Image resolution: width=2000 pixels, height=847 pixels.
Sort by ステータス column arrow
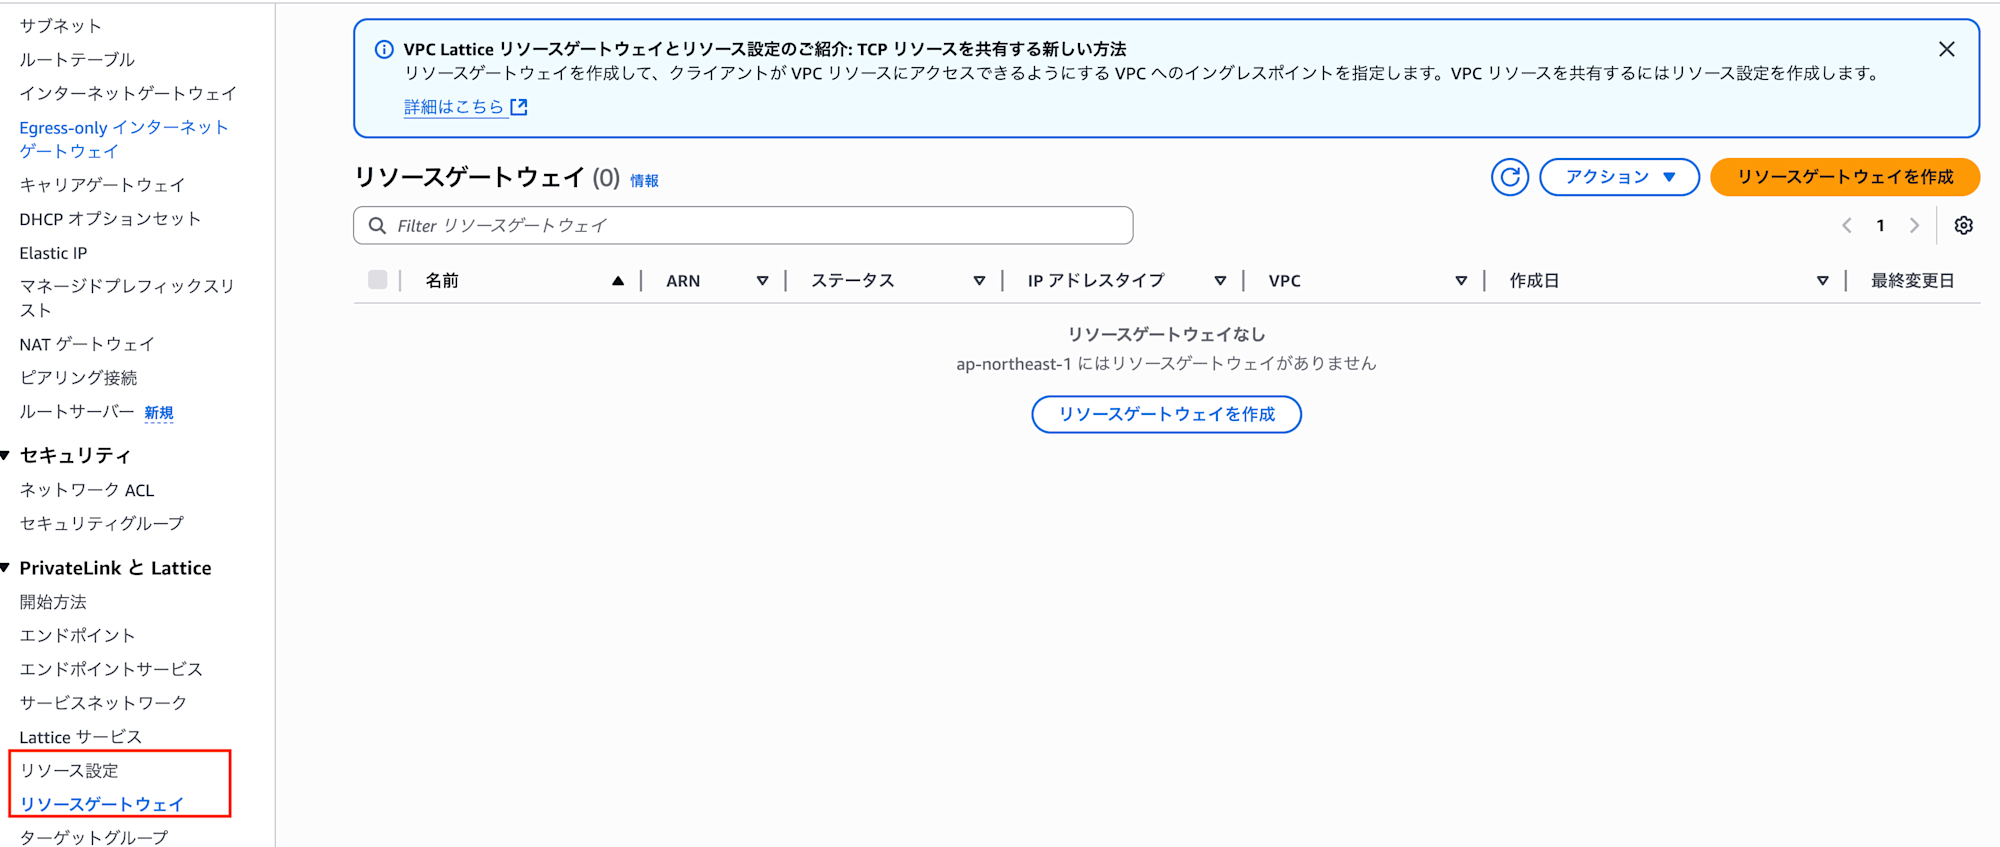pos(979,281)
